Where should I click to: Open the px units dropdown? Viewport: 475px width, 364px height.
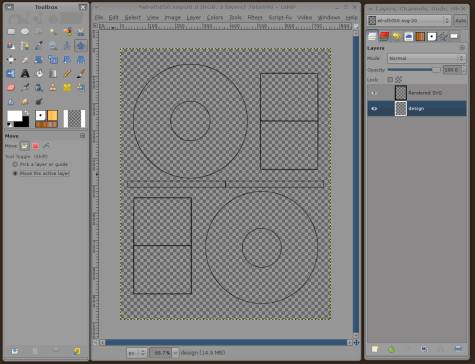point(137,353)
